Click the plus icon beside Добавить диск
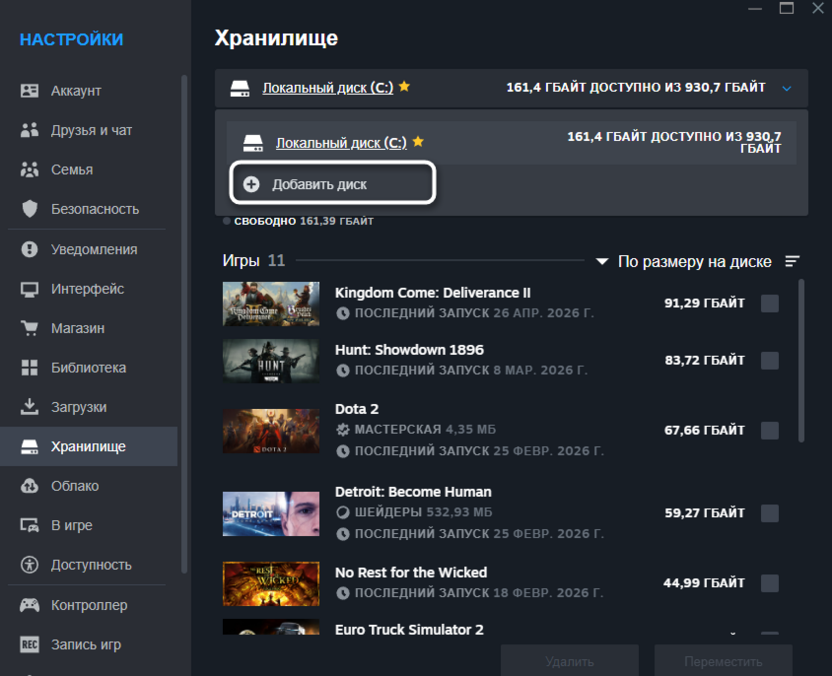The image size is (832, 676). (251, 184)
